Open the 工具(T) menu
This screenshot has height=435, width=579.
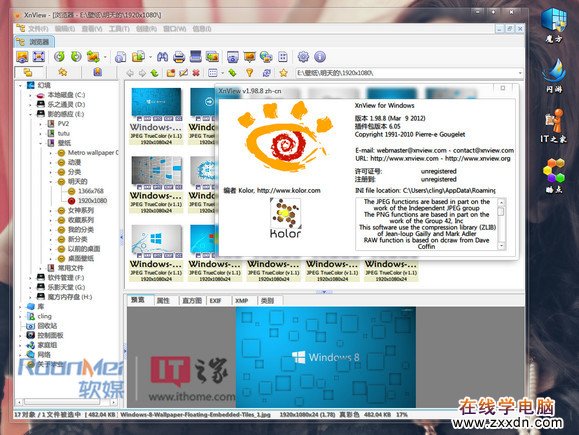coord(119,29)
